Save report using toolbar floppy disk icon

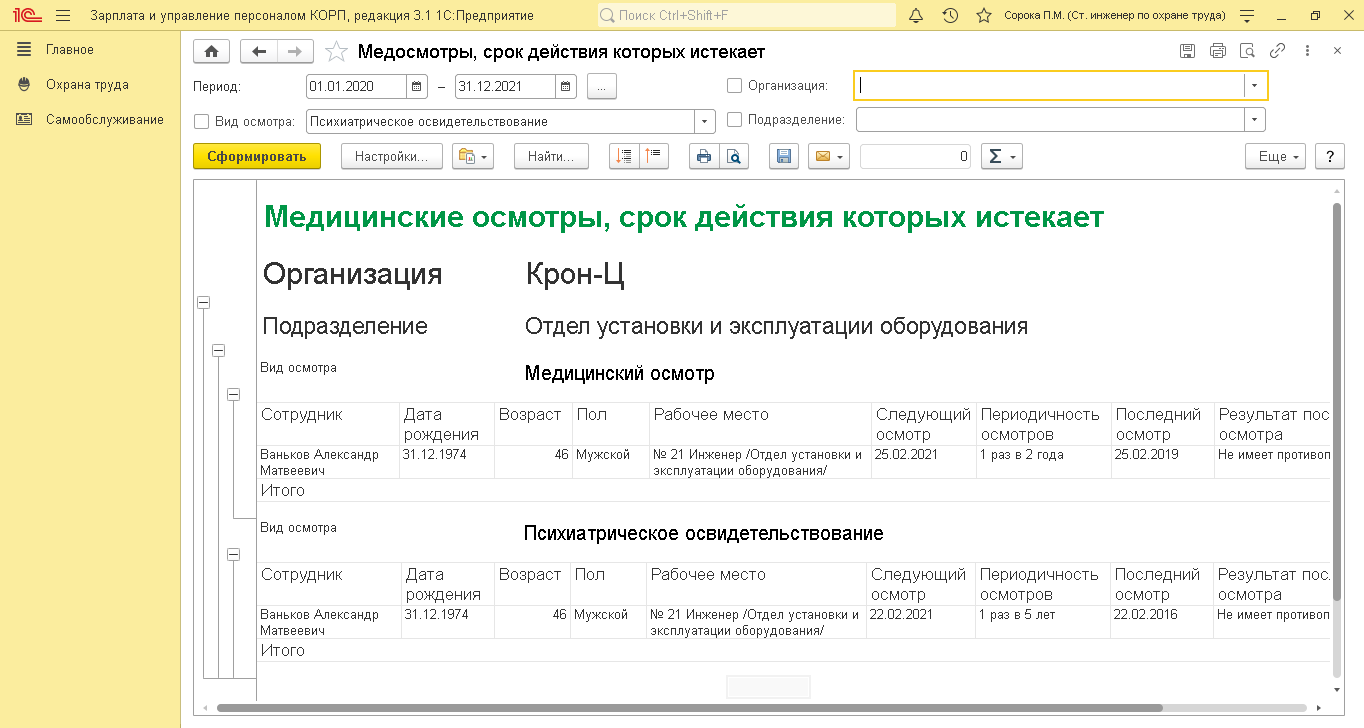pyautogui.click(x=784, y=157)
